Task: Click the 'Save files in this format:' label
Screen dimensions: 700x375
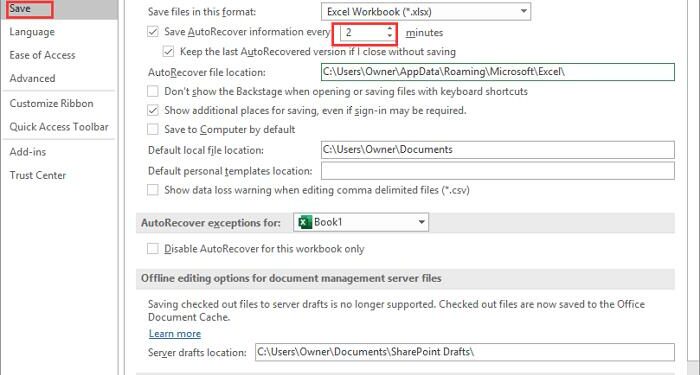Action: coord(202,12)
